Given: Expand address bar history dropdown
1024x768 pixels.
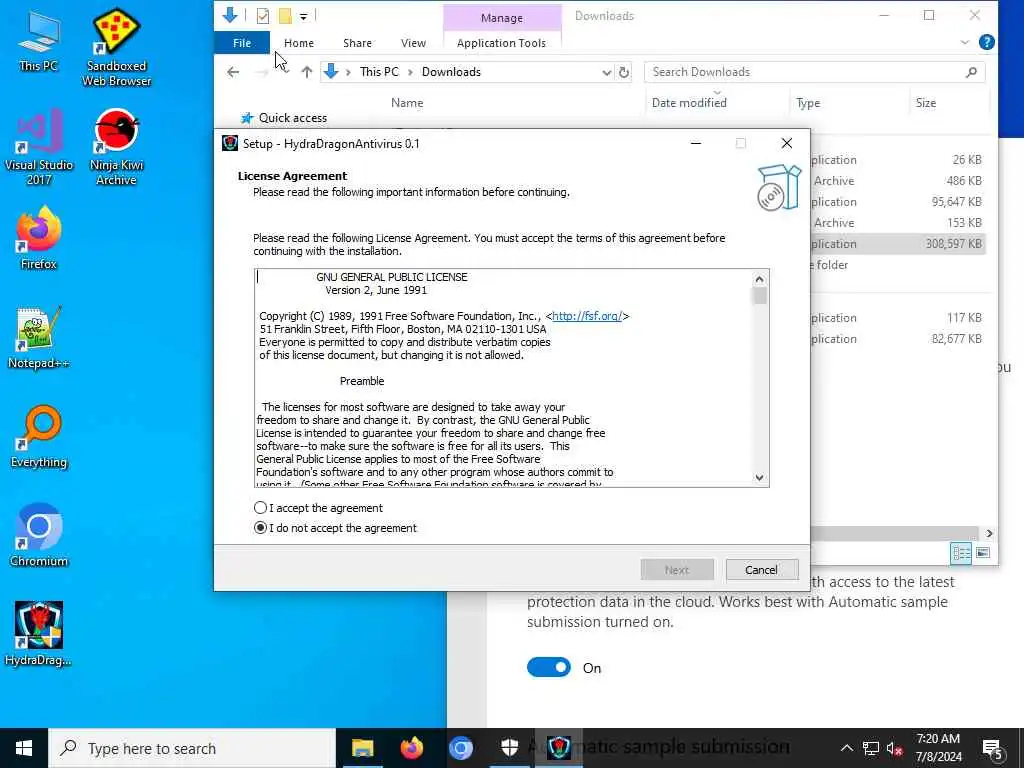Looking at the screenshot, I should pos(606,72).
